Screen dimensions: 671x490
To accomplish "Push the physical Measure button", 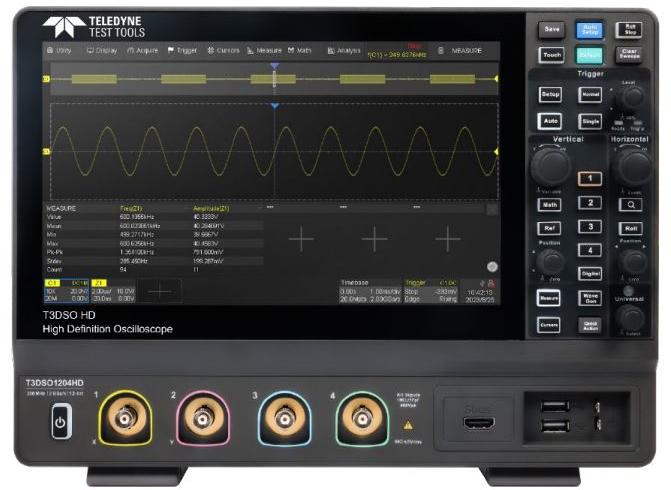I will (x=549, y=298).
